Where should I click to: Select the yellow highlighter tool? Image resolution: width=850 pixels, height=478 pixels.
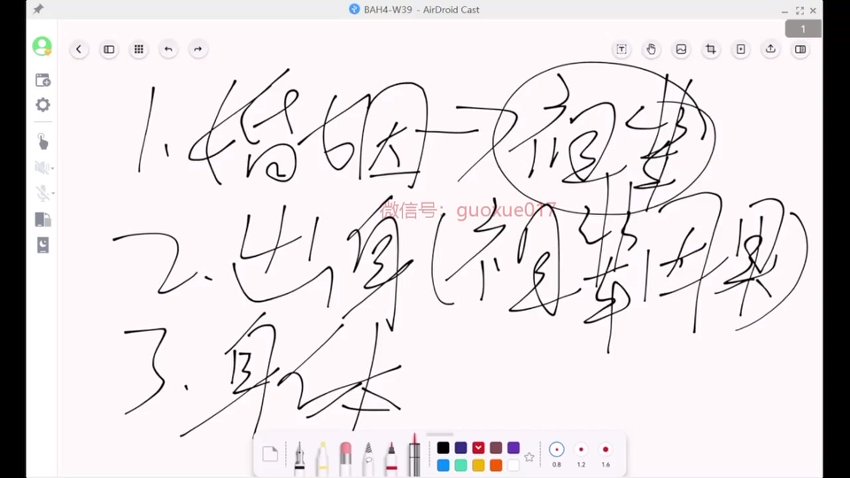tap(323, 458)
